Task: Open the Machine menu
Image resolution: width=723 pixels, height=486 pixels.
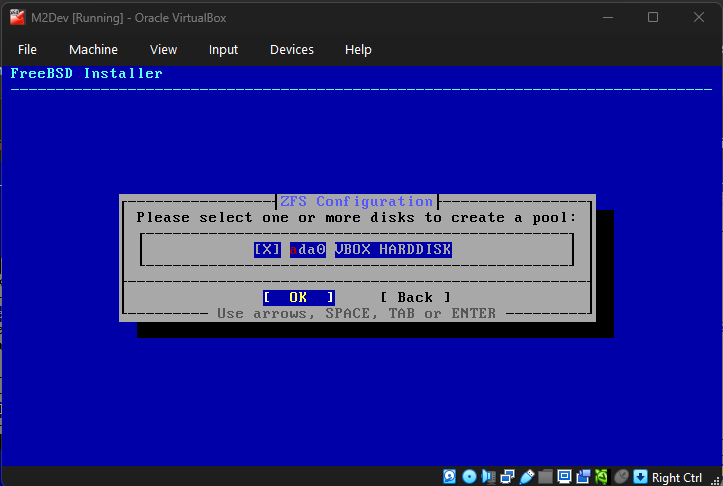Action: (93, 49)
